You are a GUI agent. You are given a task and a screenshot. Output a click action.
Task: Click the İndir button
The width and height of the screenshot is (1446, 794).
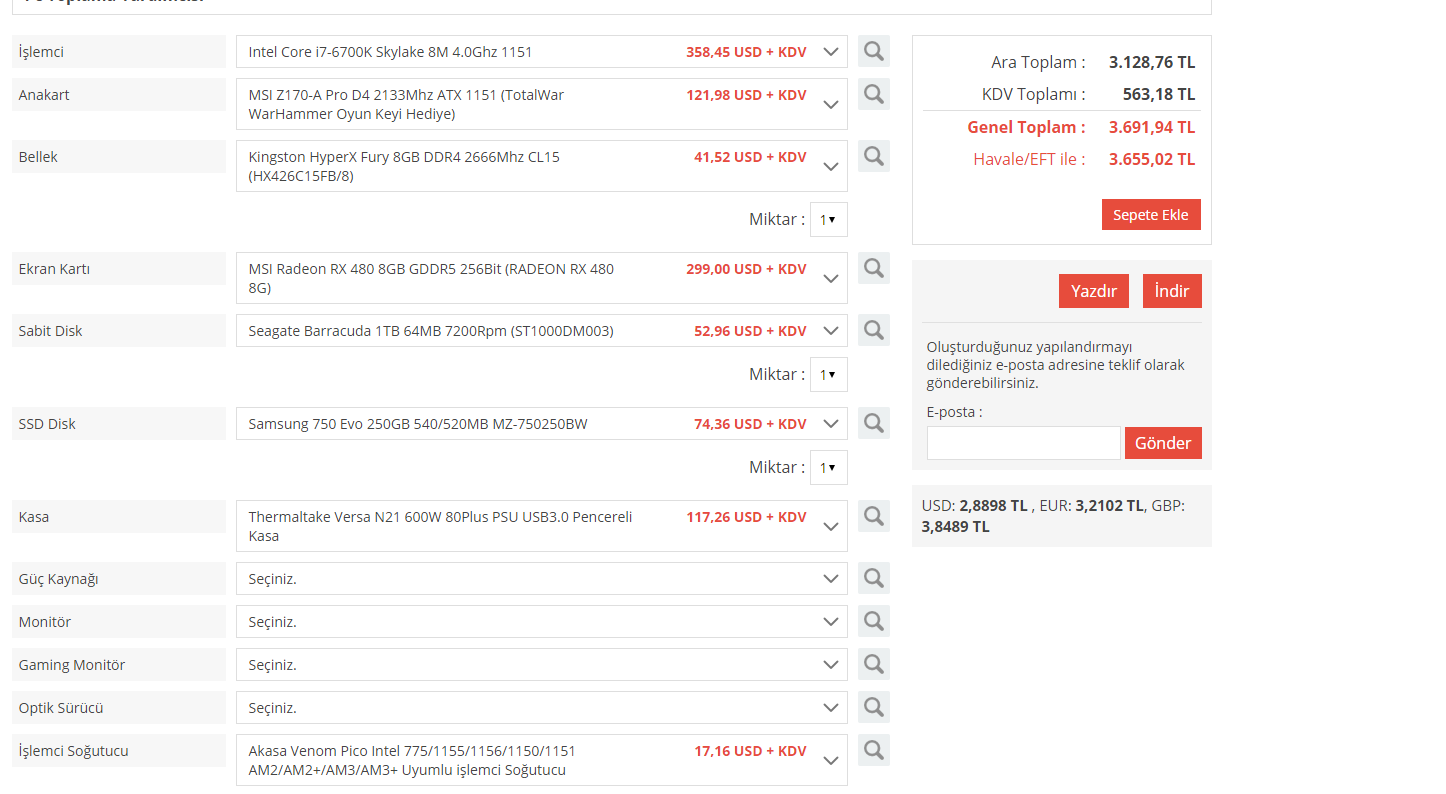point(1172,291)
